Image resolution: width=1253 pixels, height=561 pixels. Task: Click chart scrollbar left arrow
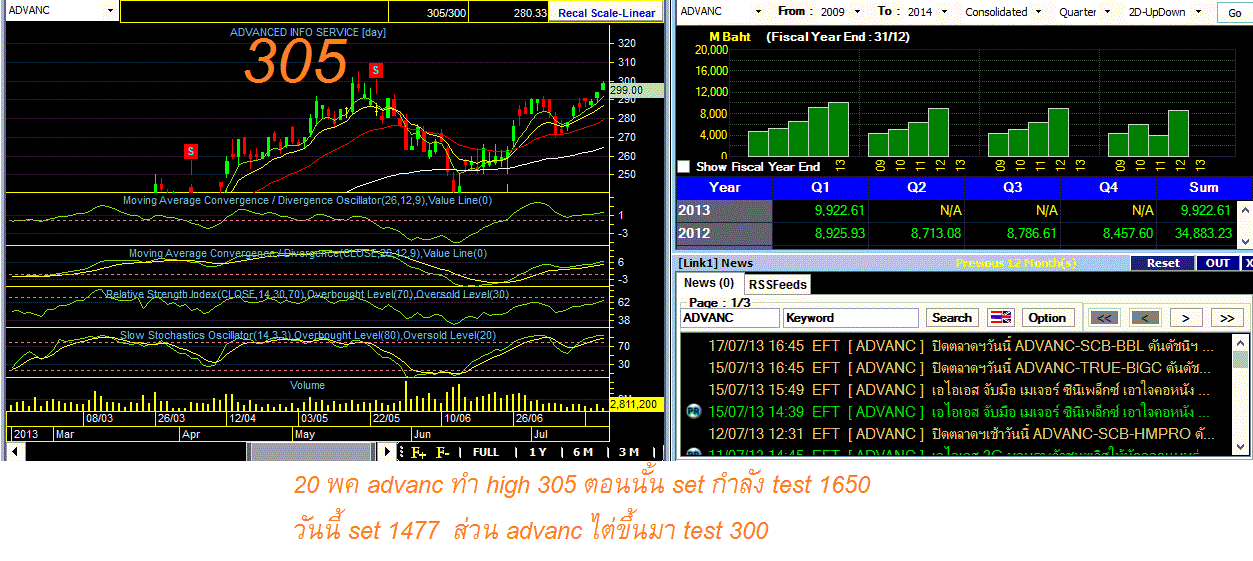coord(14,452)
